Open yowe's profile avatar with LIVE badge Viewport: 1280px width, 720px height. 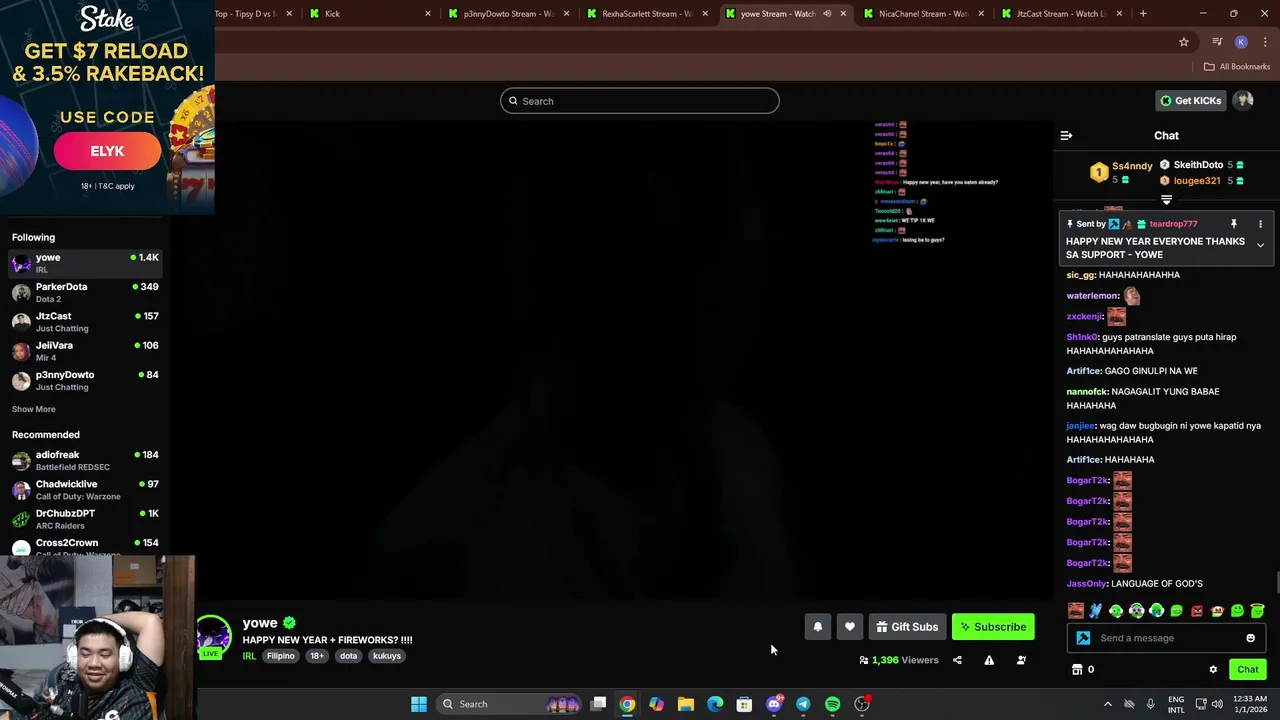pos(212,636)
